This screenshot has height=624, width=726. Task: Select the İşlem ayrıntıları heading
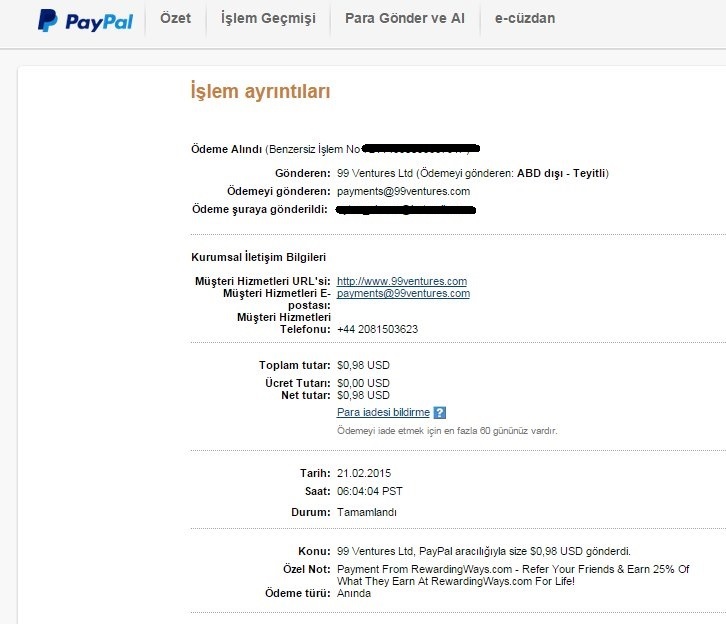coord(260,91)
